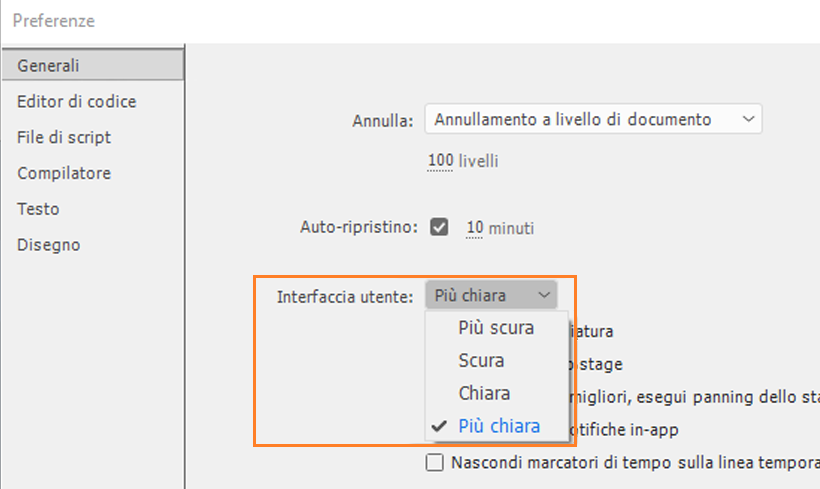Select the Disegno category
Viewport: 820px width, 489px height.
tap(48, 246)
